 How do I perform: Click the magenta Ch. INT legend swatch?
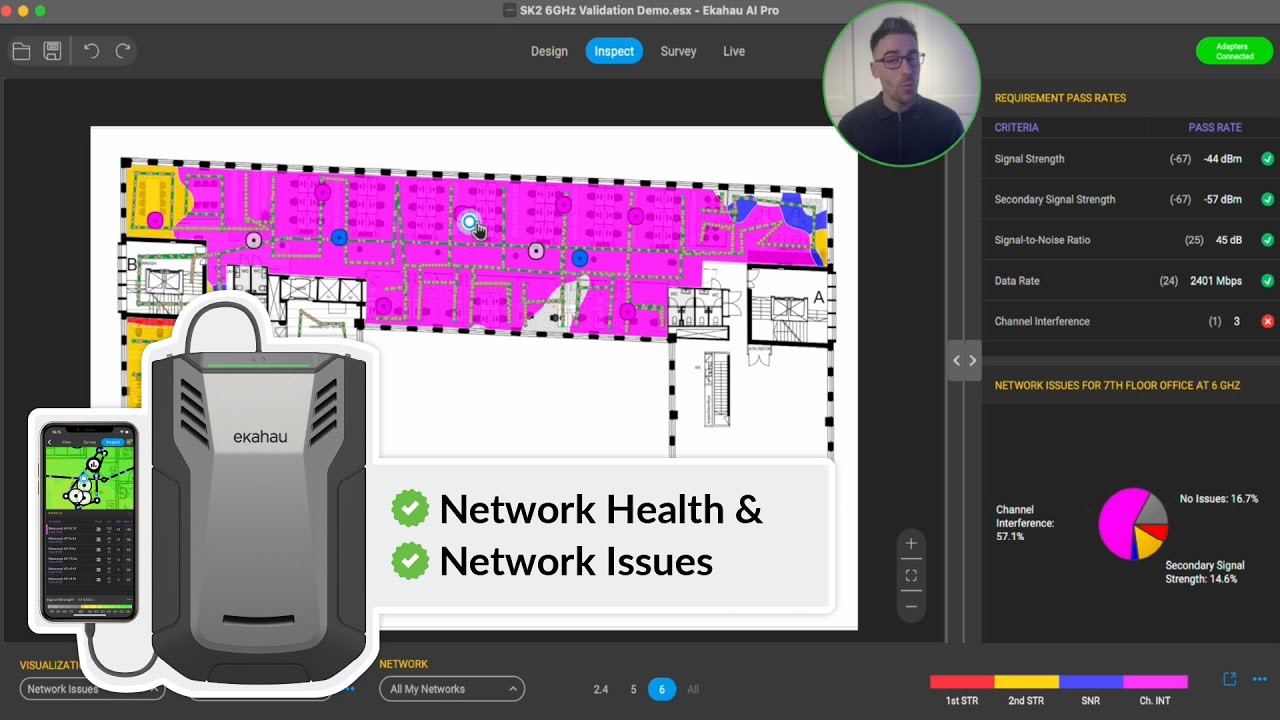[x=1155, y=682]
